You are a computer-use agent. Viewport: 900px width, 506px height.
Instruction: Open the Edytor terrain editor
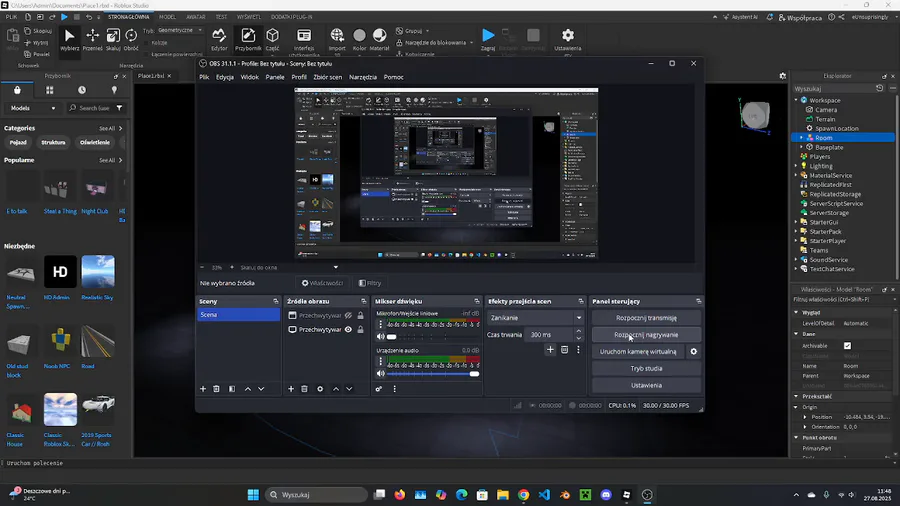point(219,40)
